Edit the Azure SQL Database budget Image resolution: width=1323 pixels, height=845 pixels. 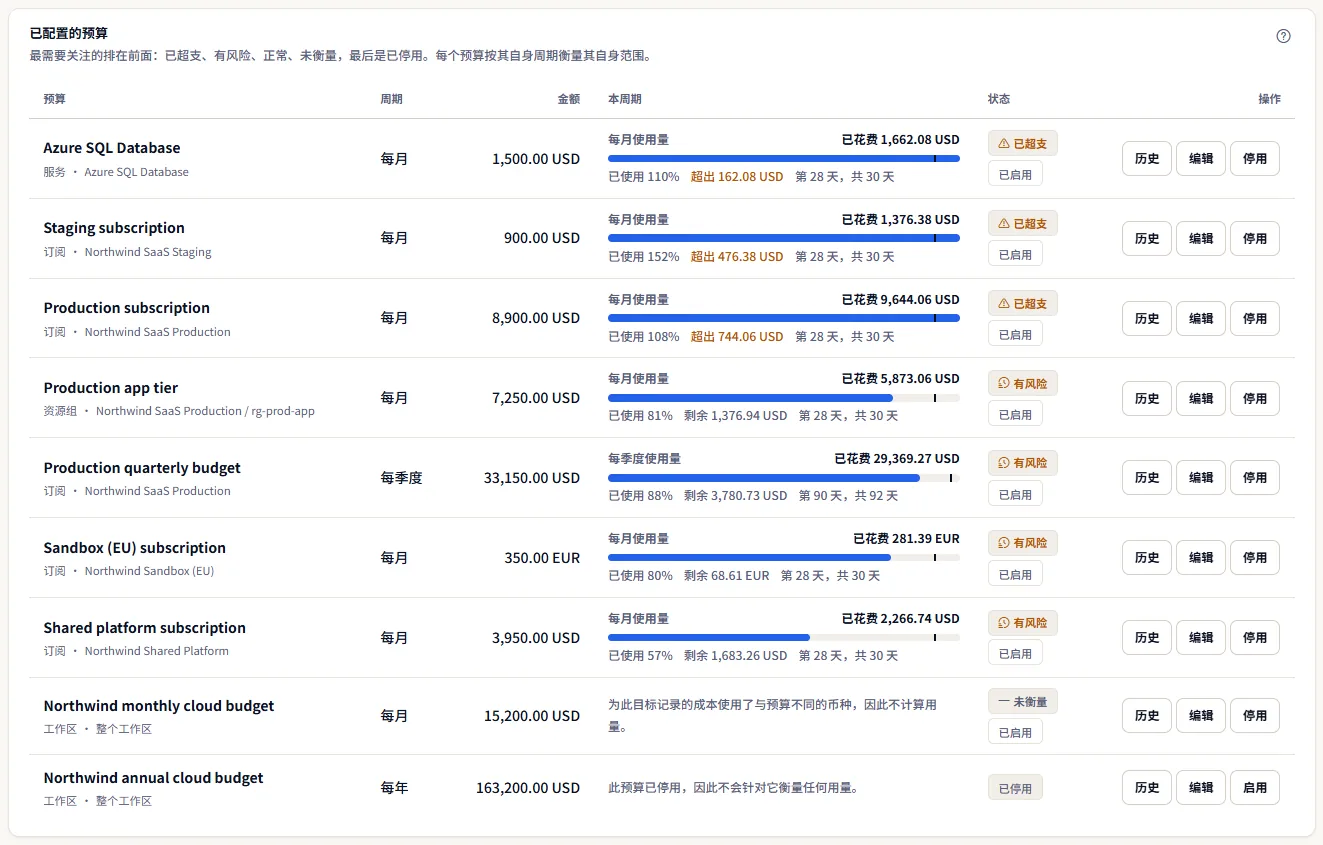[1201, 158]
